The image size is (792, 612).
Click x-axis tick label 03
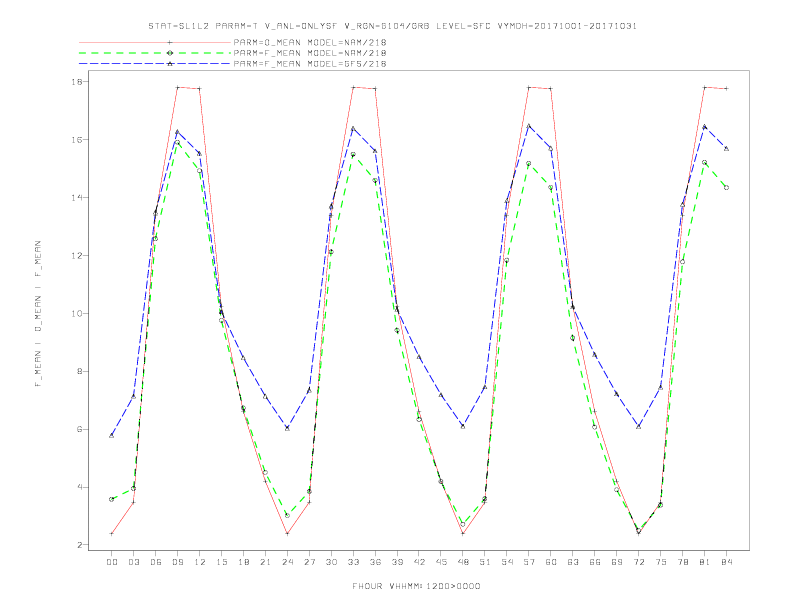133,562
